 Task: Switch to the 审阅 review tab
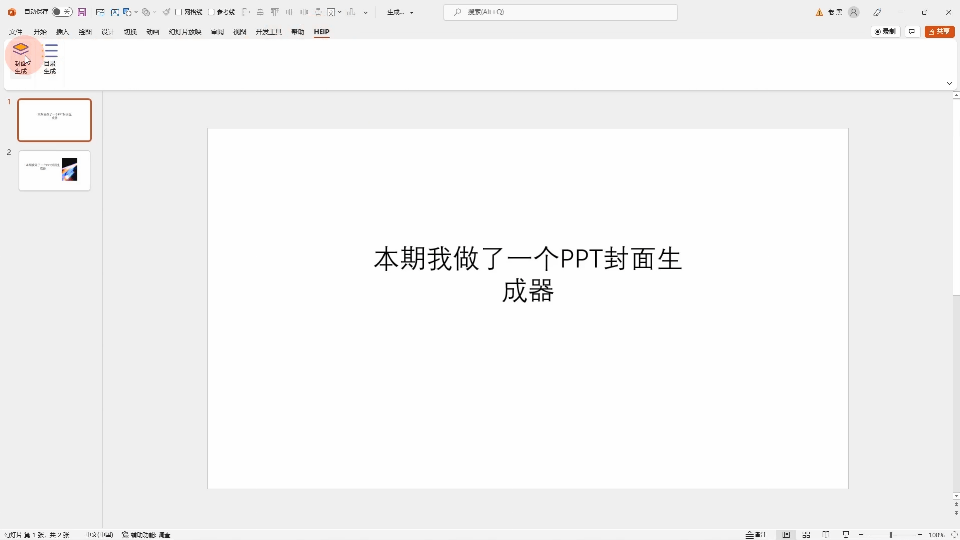click(x=217, y=32)
